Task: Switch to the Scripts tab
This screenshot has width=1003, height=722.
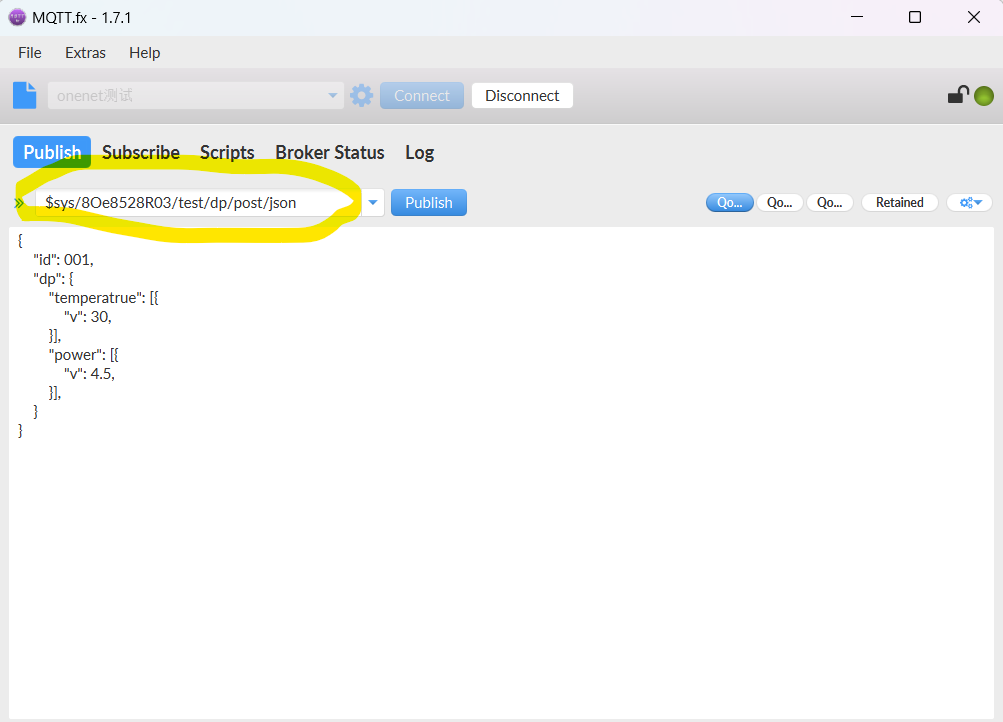Action: (x=227, y=152)
